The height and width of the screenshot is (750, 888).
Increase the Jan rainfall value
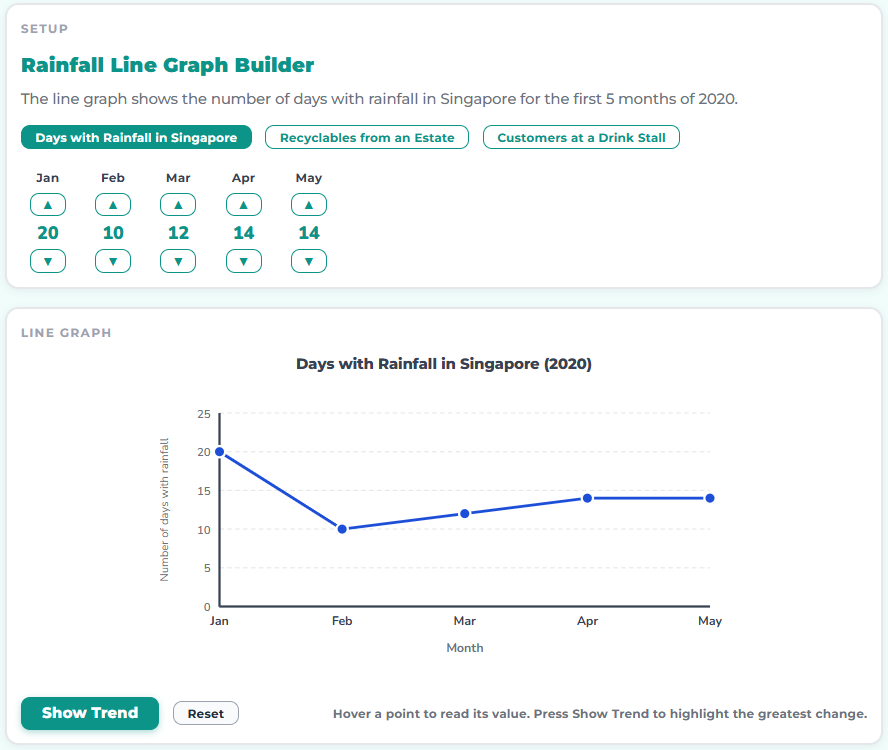(x=48, y=204)
